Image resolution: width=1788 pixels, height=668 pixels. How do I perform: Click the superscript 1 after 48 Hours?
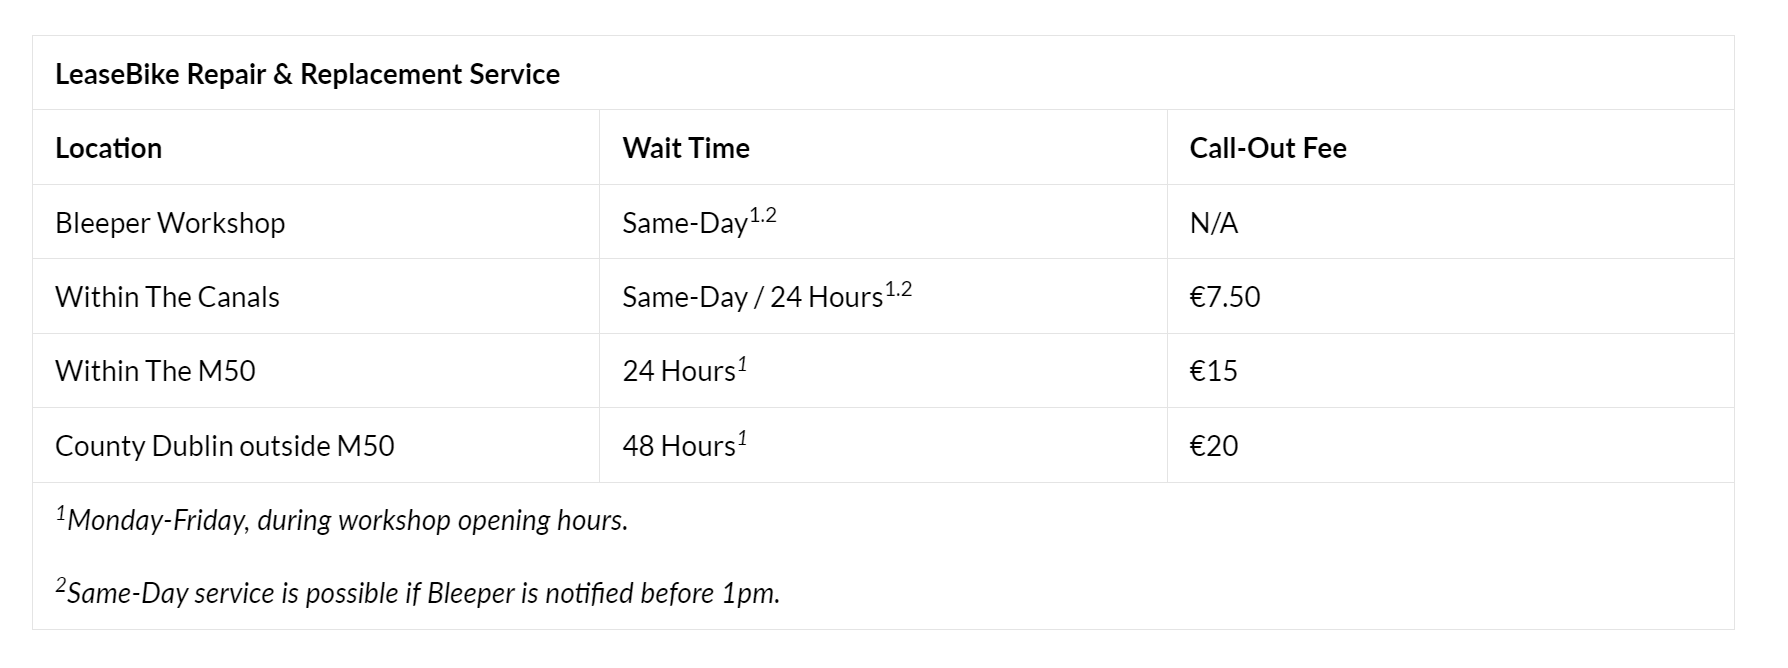click(742, 438)
